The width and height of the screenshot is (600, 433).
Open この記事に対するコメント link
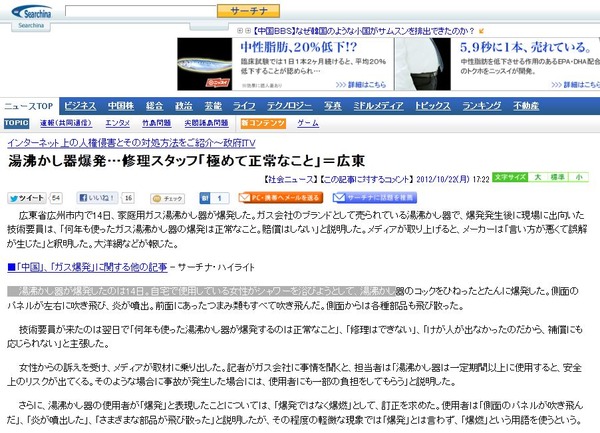(367, 179)
